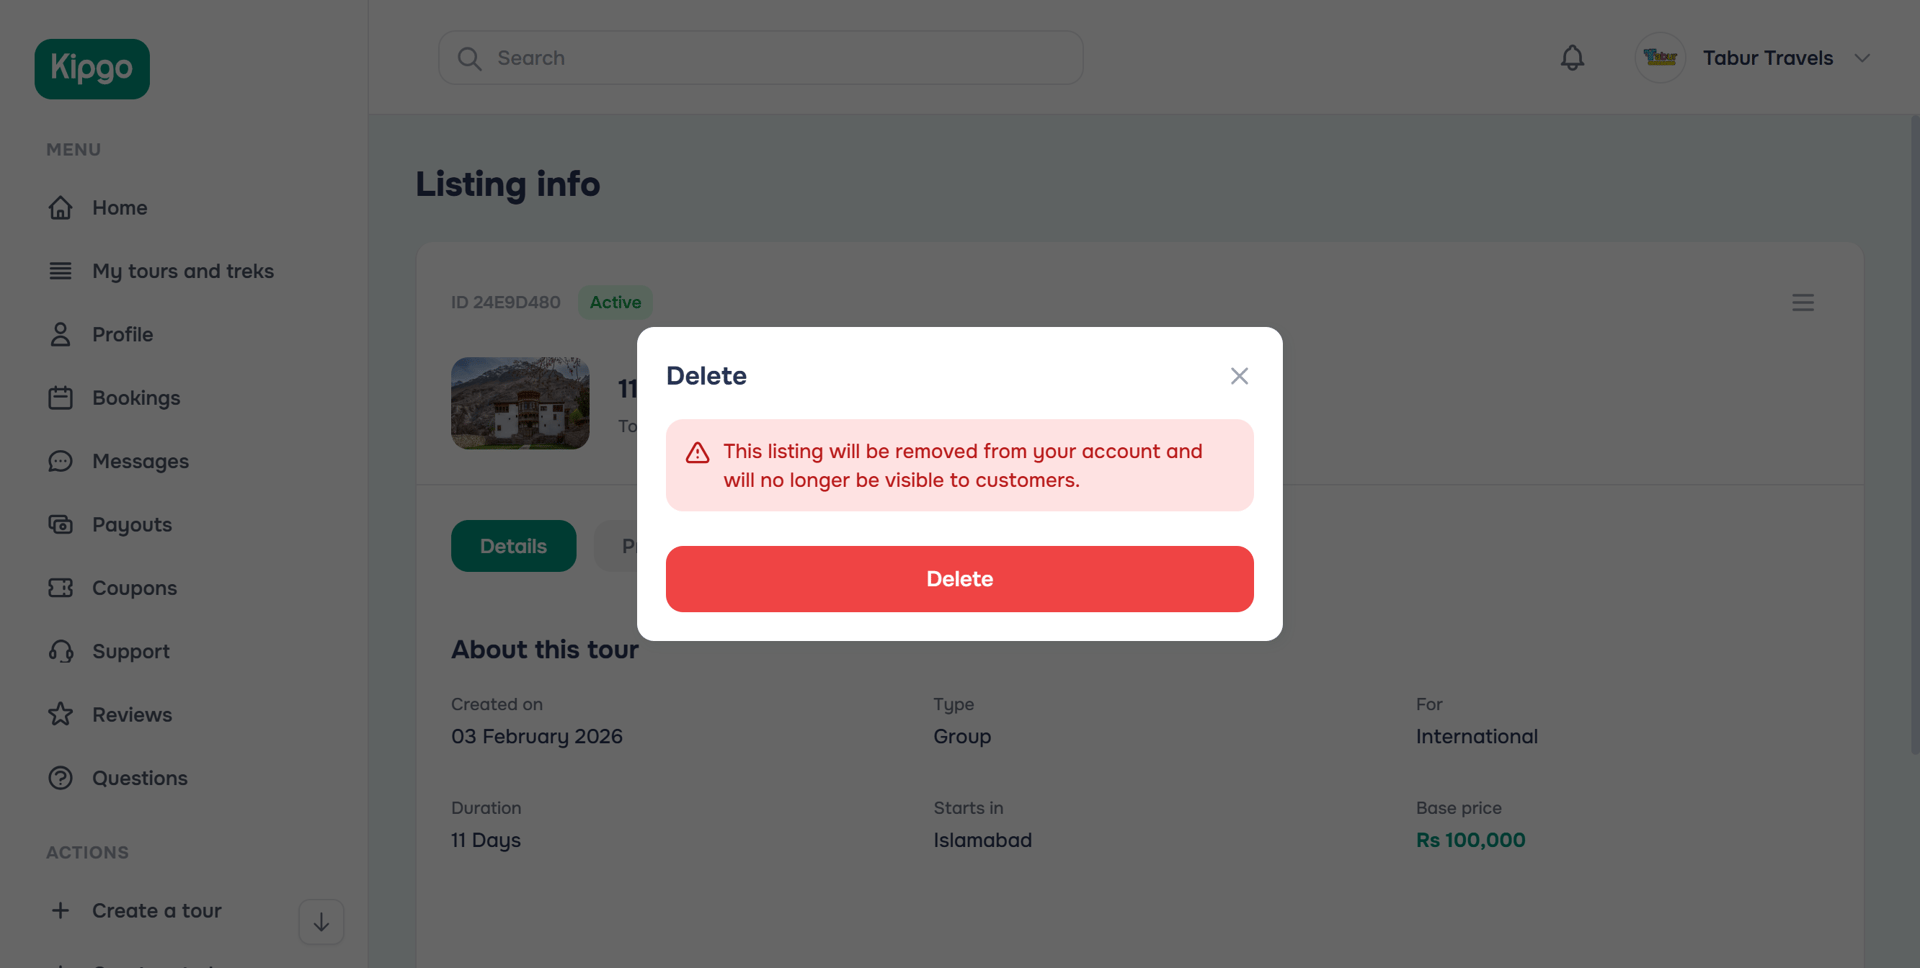This screenshot has width=1920, height=968.
Task: Click the Support headset icon
Action: (x=61, y=651)
